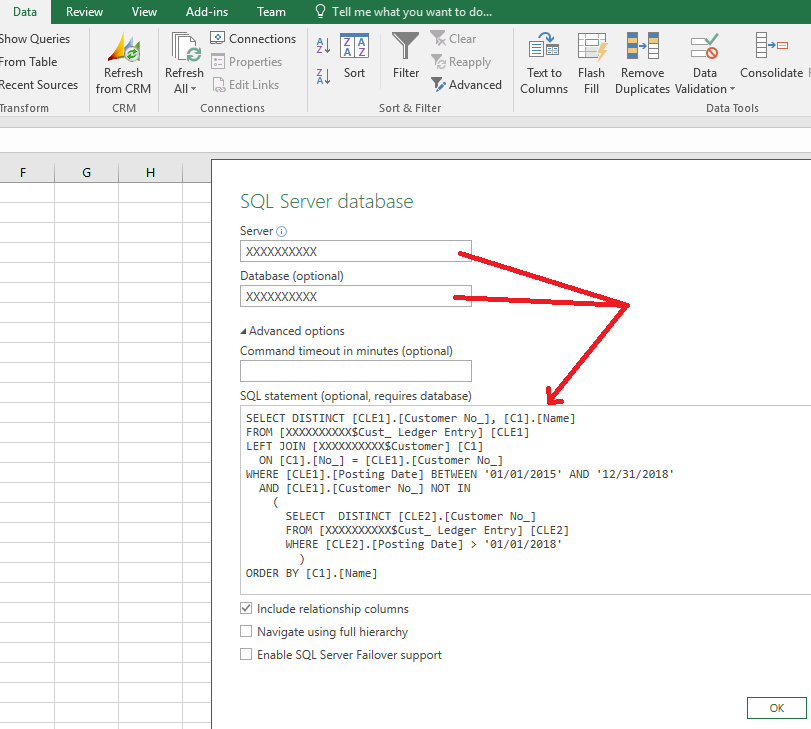Open the Refresh All dropdown arrow
The image size is (811, 729).
pos(193,89)
